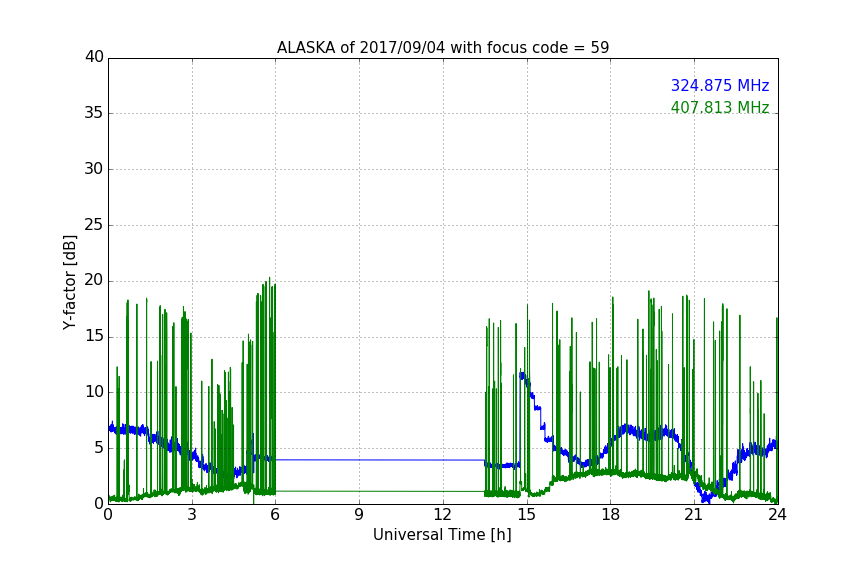Click the "Universal Time [h]" axis label
Viewport: 864px width, 576px height.
442,535
